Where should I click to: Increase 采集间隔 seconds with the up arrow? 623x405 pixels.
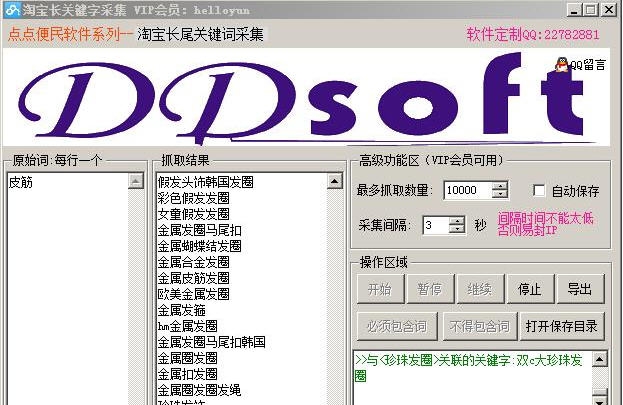point(457,221)
